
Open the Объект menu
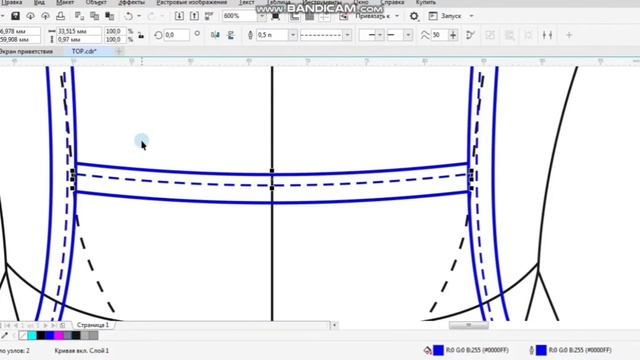[96, 2]
